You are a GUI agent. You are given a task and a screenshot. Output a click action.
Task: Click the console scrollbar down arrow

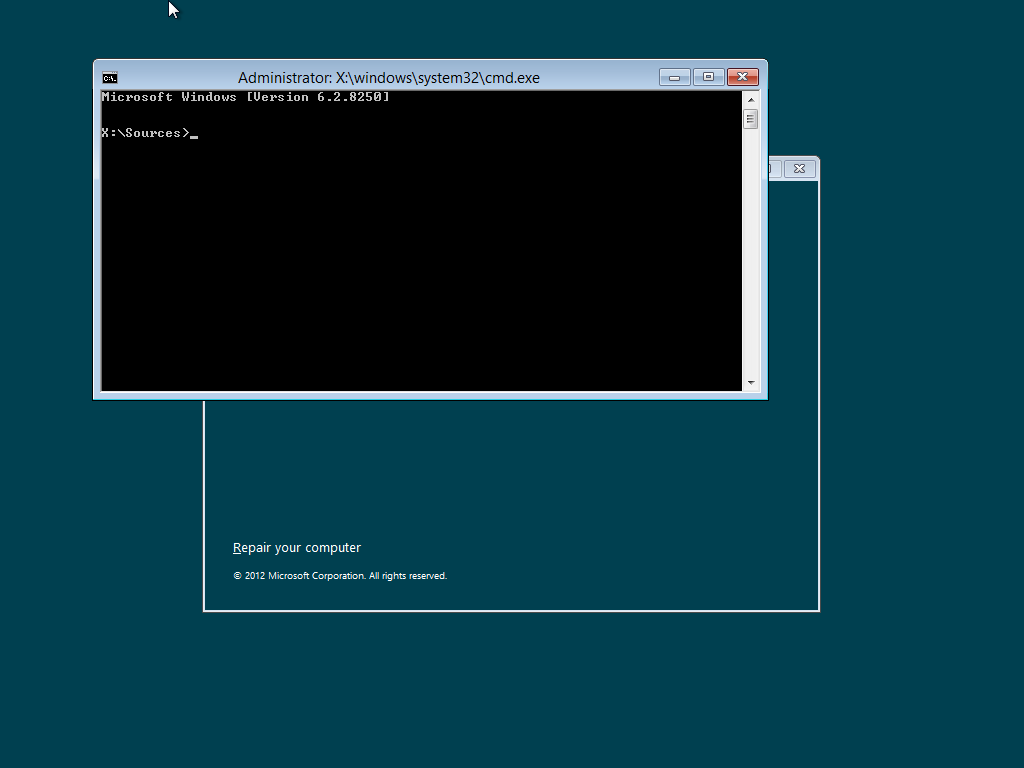[x=750, y=383]
